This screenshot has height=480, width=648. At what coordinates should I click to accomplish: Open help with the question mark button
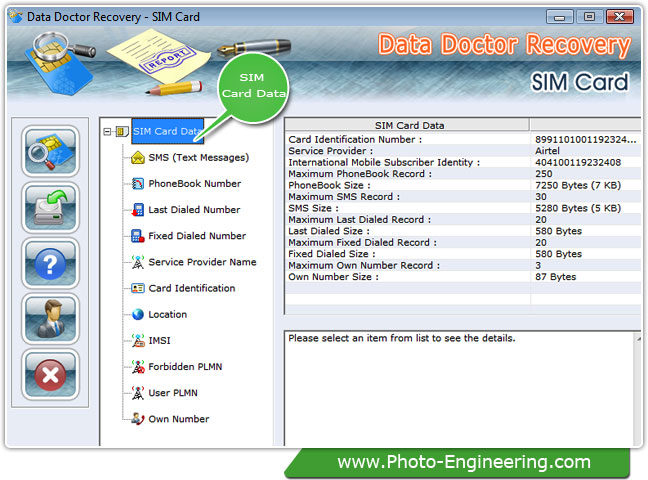pyautogui.click(x=50, y=263)
